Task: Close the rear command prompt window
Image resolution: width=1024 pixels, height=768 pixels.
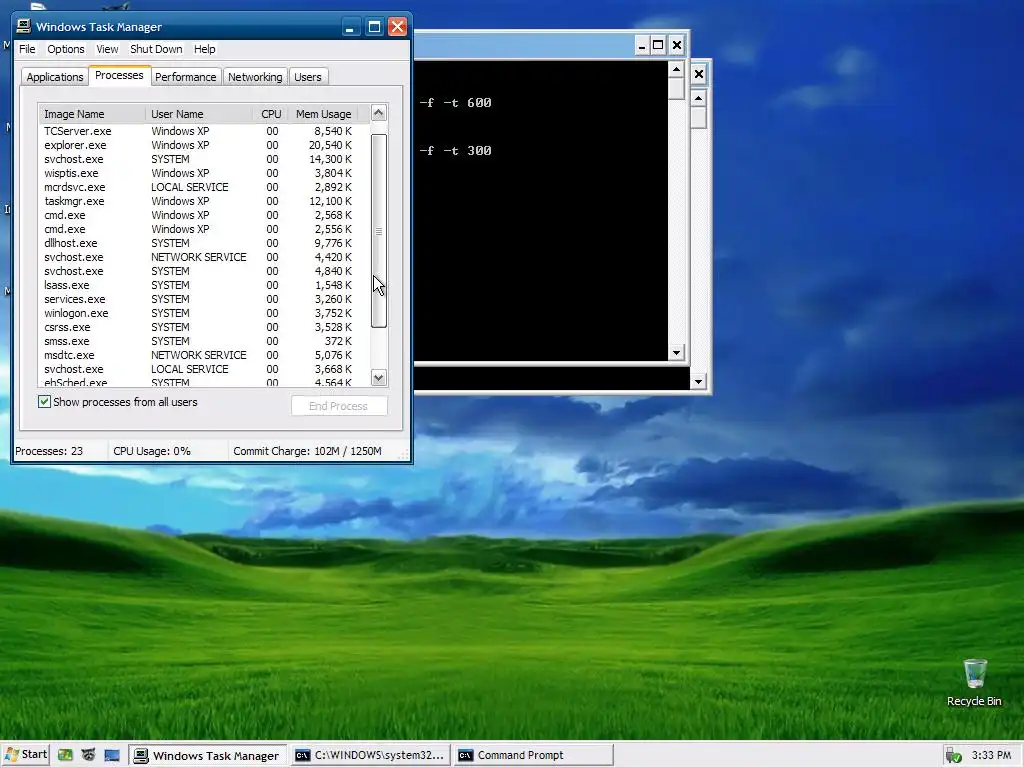Action: click(699, 74)
